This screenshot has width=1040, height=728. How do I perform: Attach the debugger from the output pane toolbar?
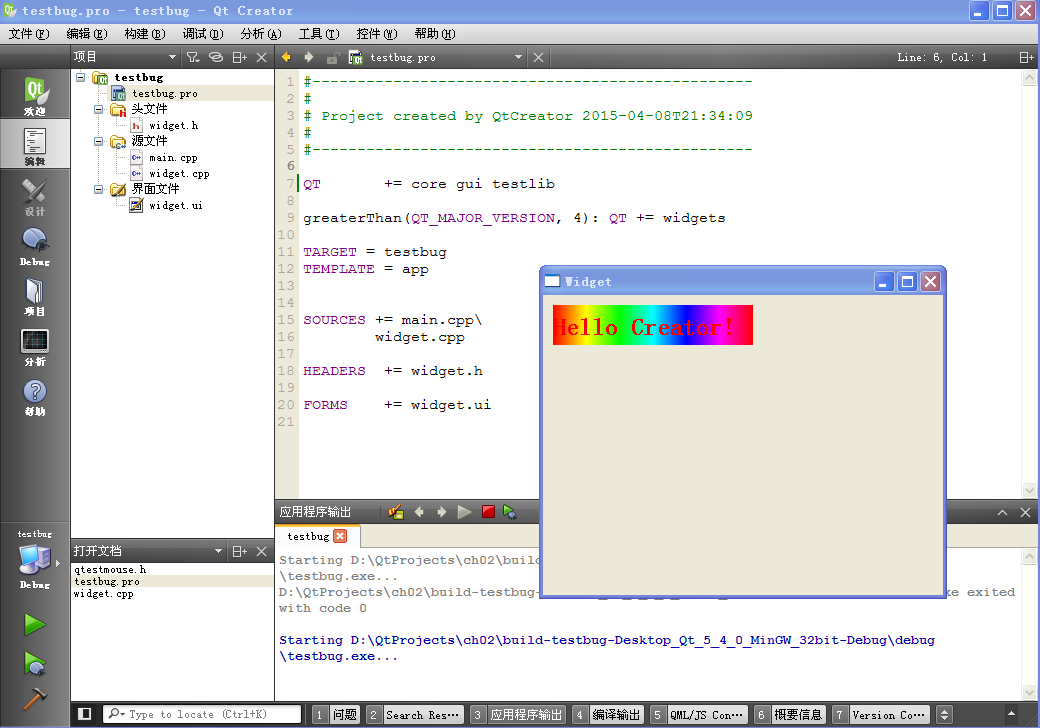tap(510, 512)
